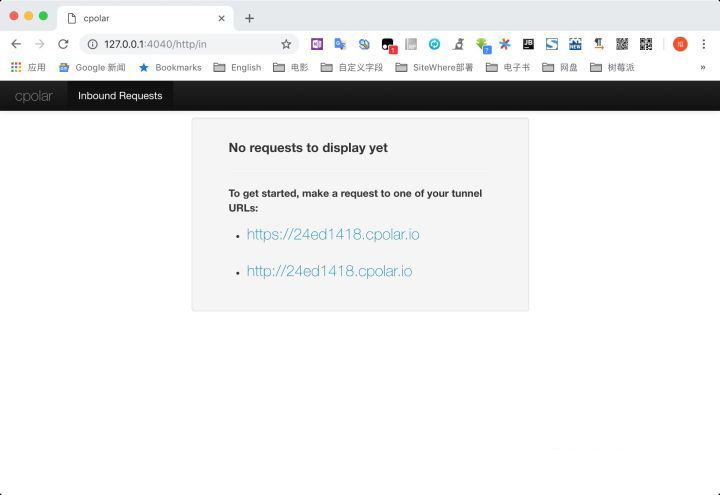This screenshot has height=495, width=720.
Task: Select the cpolar browser tab
Action: click(x=145, y=18)
